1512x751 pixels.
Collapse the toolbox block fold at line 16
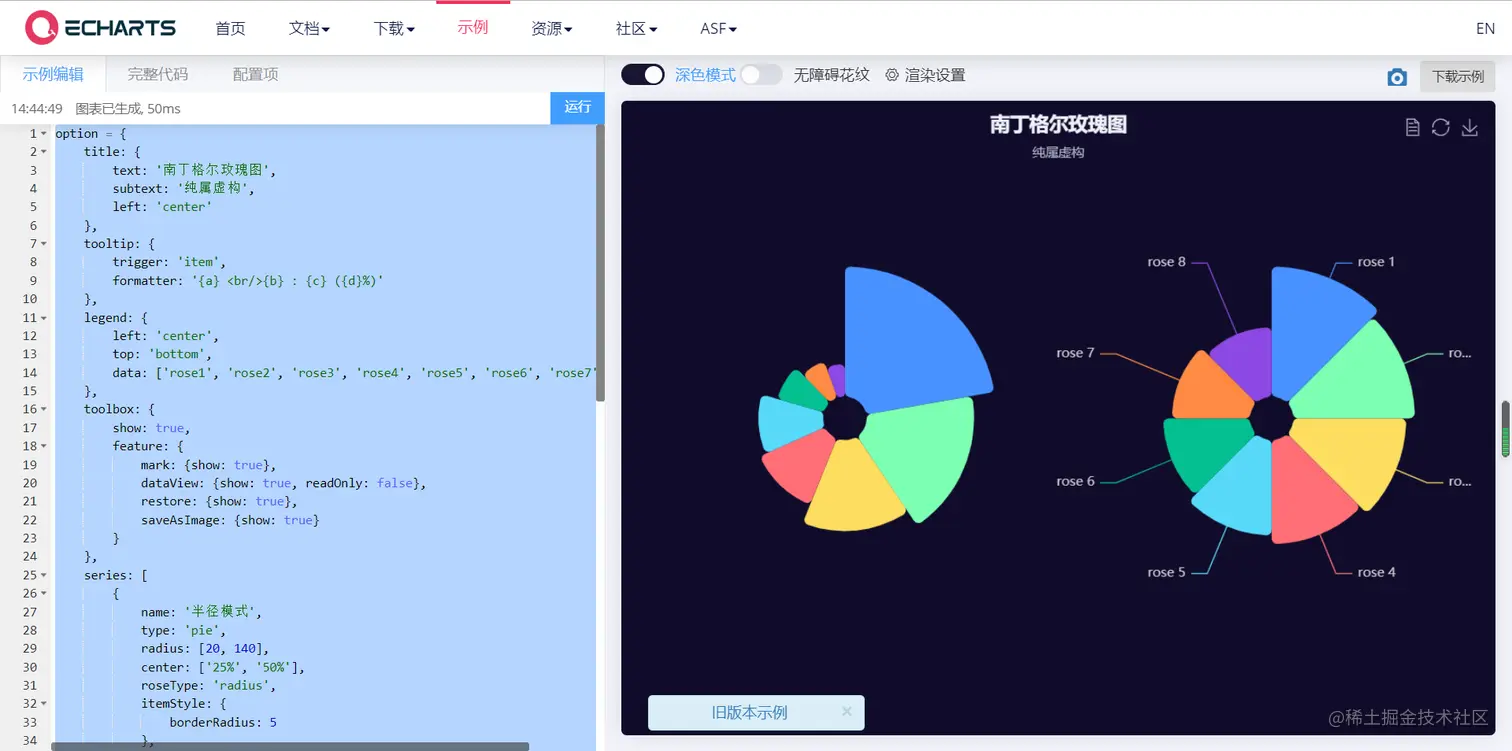click(44, 409)
